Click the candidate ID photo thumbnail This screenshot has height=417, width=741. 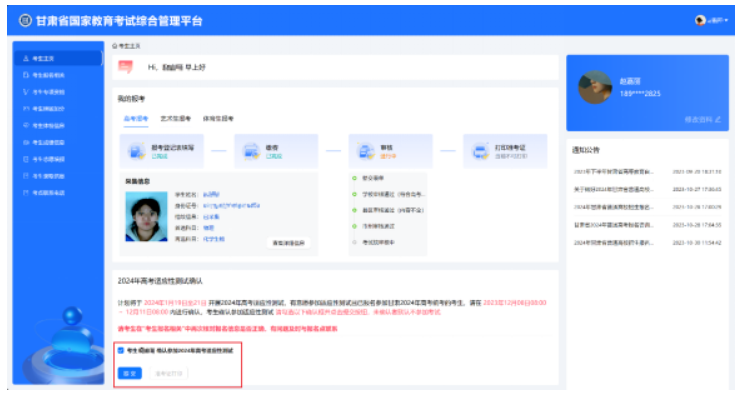pos(147,217)
